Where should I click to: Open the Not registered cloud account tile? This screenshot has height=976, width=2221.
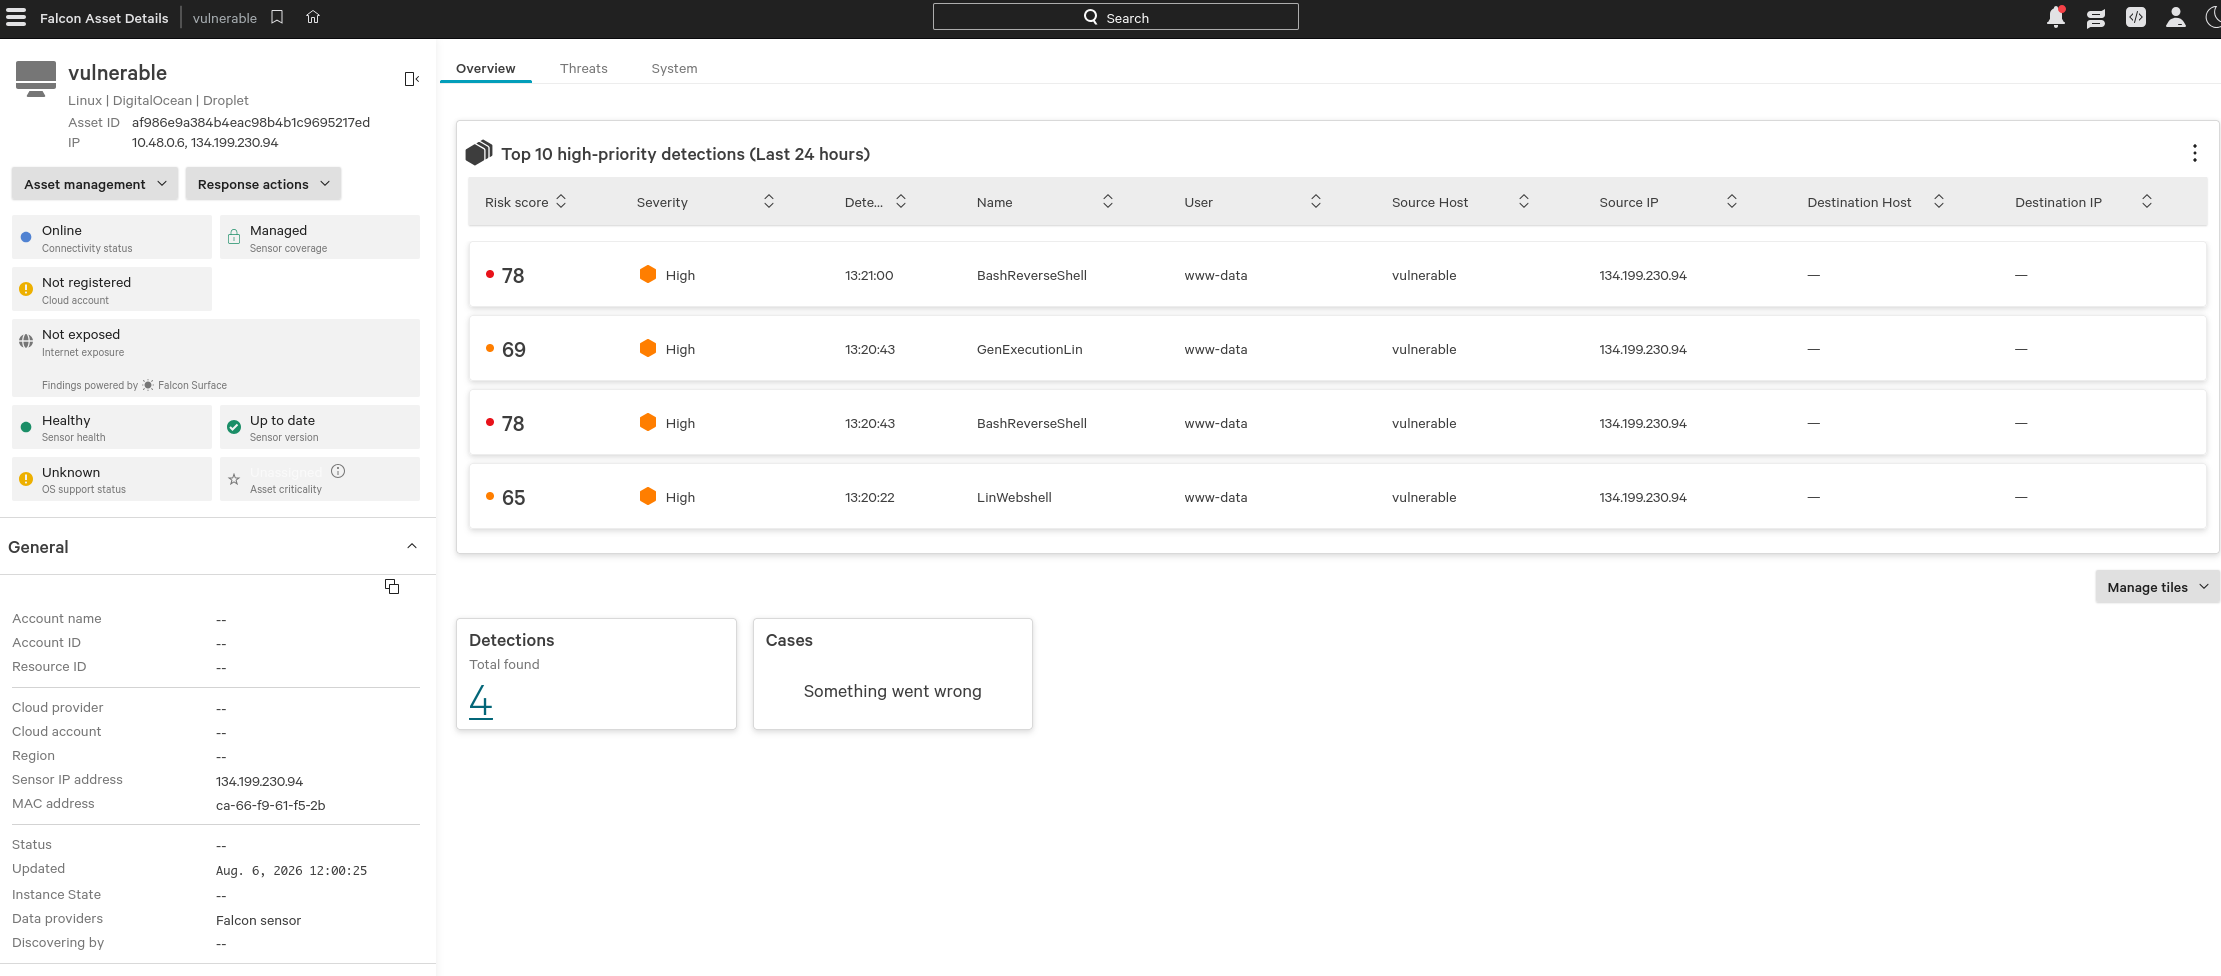pyautogui.click(x=112, y=289)
